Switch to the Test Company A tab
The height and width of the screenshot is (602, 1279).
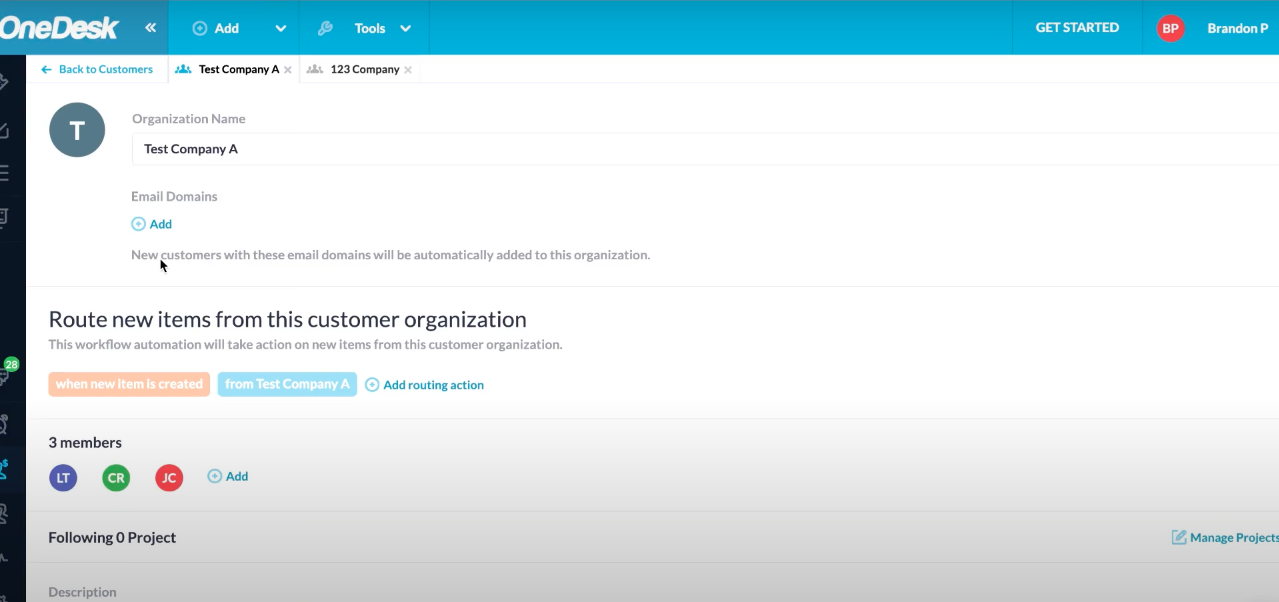(229, 69)
